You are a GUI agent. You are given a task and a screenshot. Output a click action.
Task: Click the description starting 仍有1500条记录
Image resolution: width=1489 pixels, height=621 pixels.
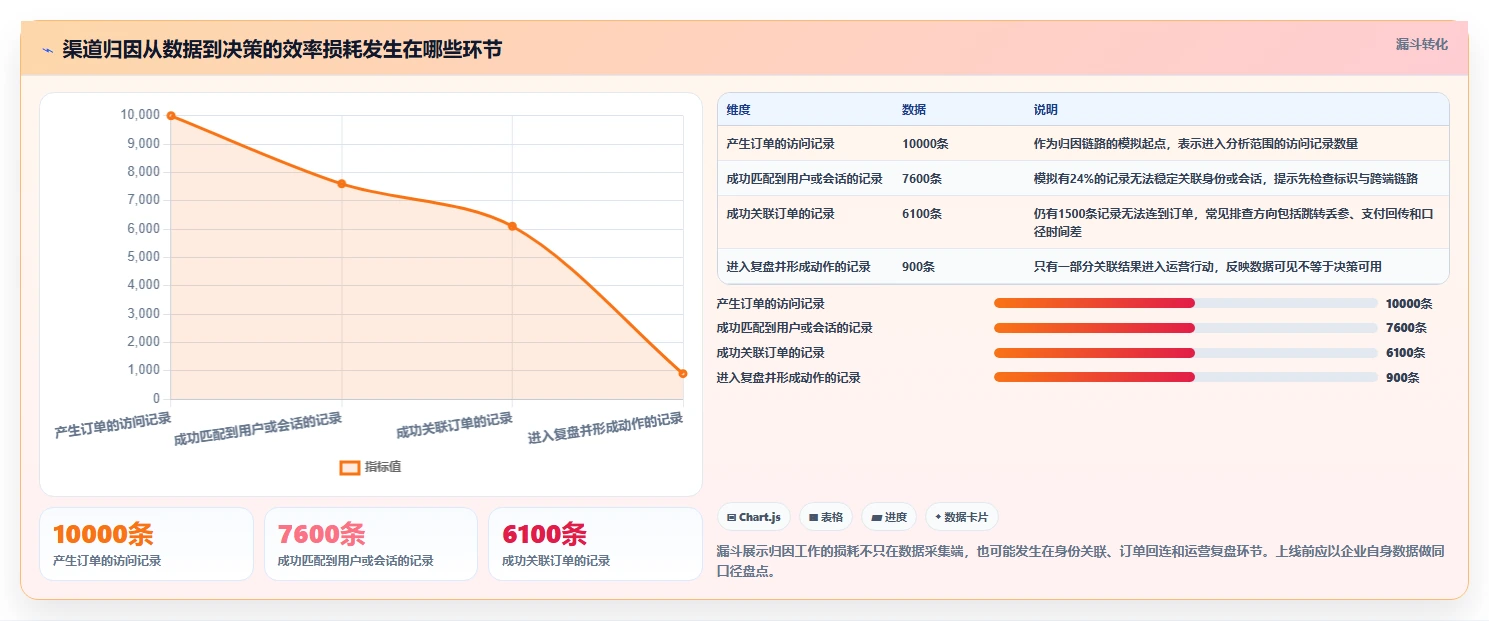tap(1235, 222)
